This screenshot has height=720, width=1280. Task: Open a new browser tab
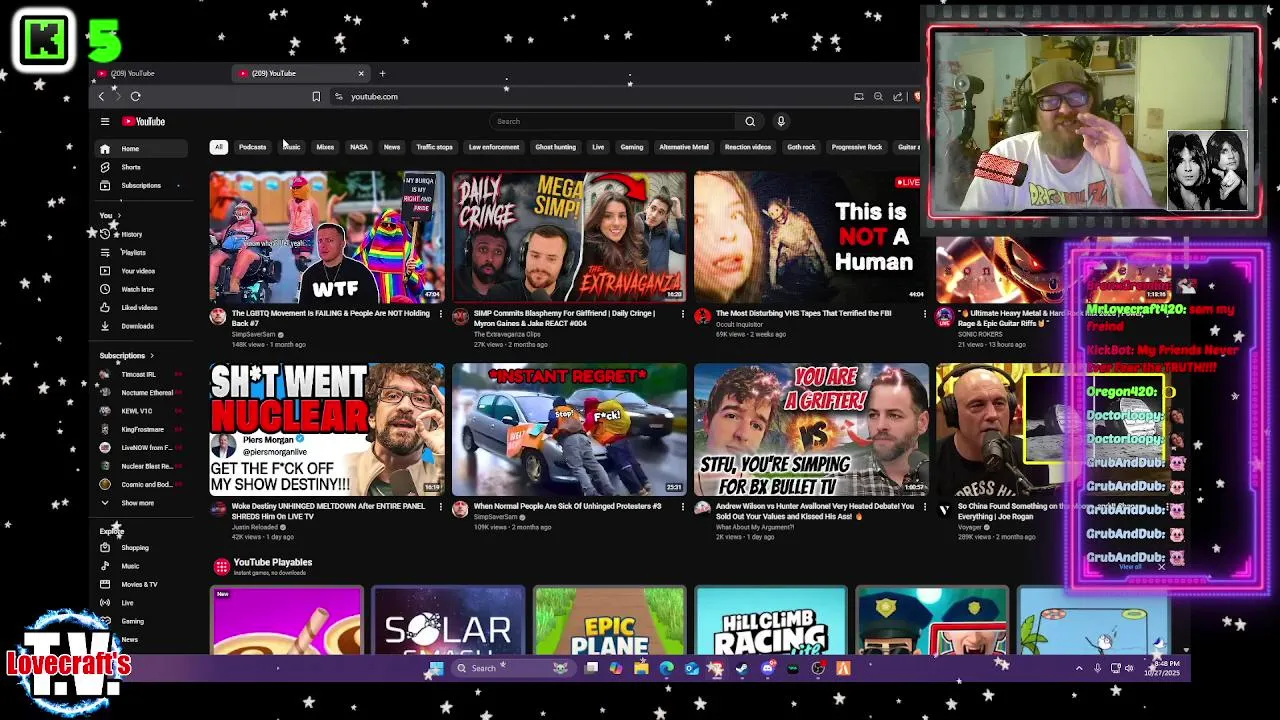[x=382, y=73]
